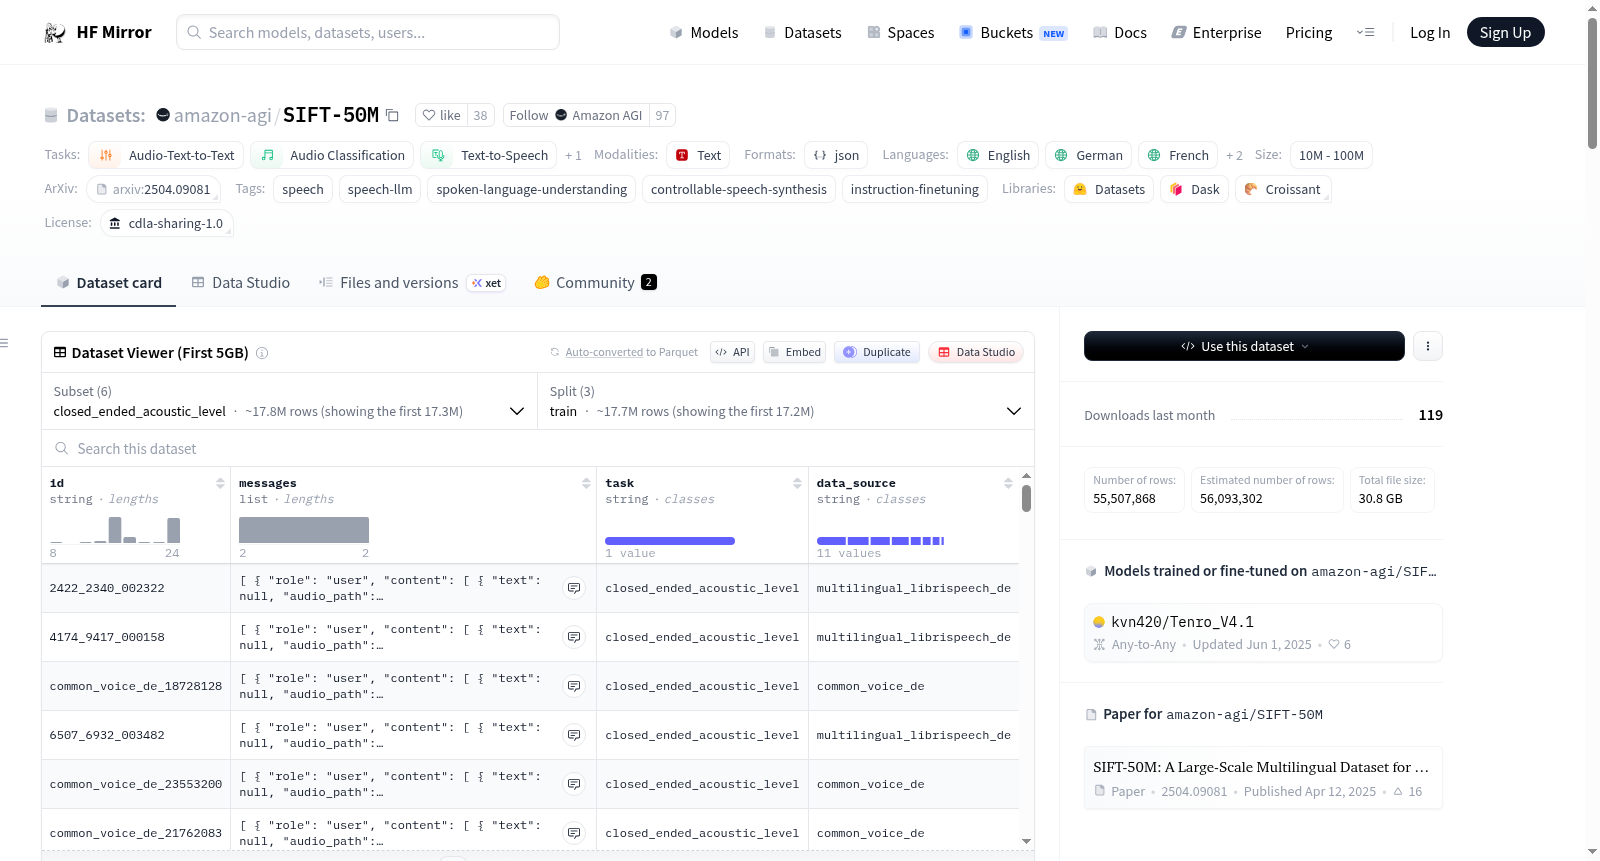This screenshot has width=1600, height=861.
Task: Open the Files and versions tab
Action: pyautogui.click(x=411, y=283)
